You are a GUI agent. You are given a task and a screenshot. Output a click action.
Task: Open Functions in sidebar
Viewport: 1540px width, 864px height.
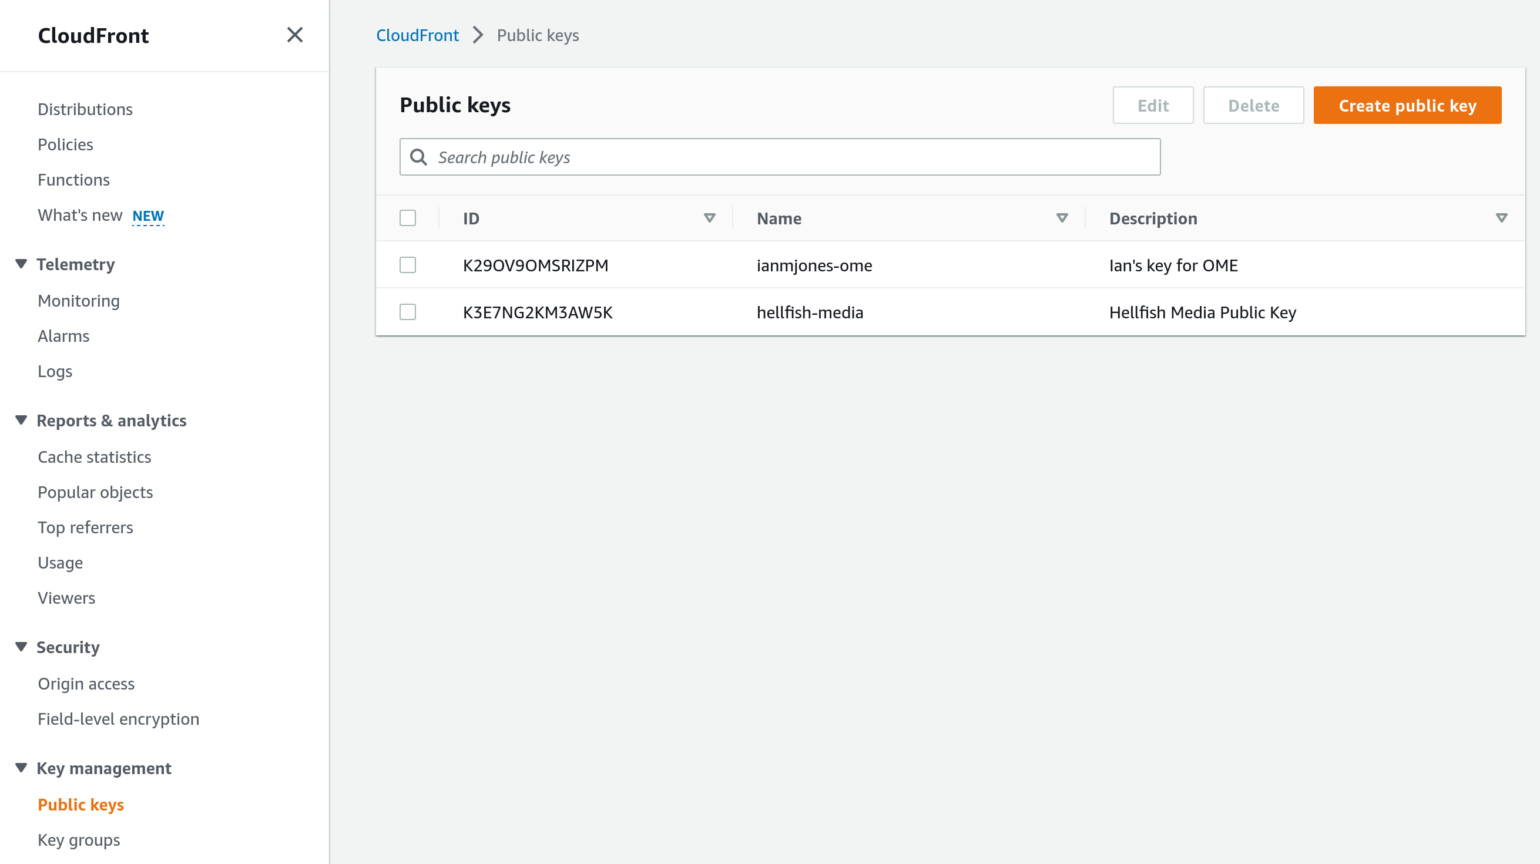tap(74, 180)
